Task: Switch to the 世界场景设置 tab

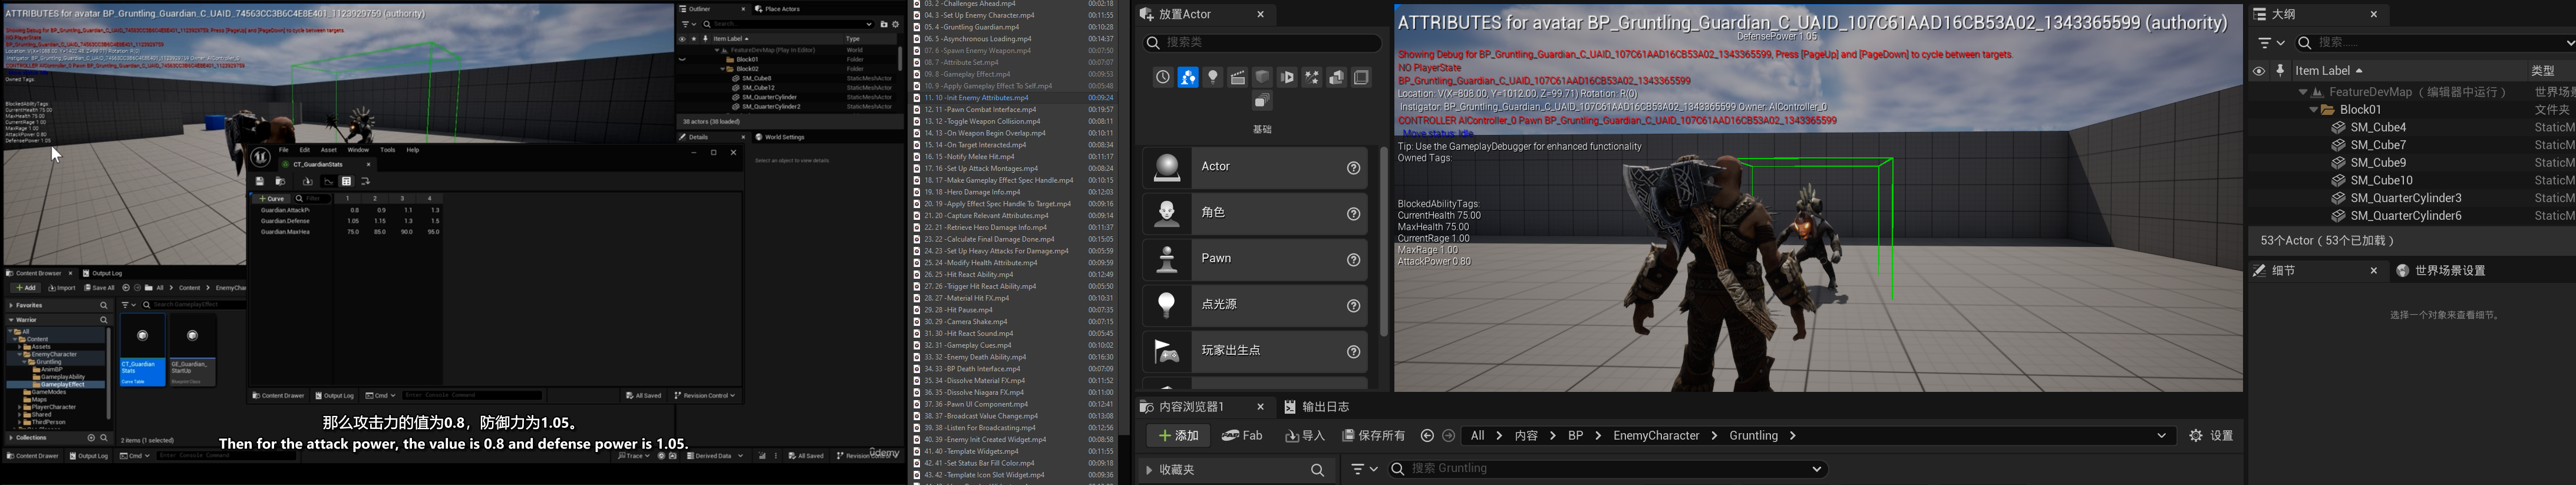Action: point(2441,271)
